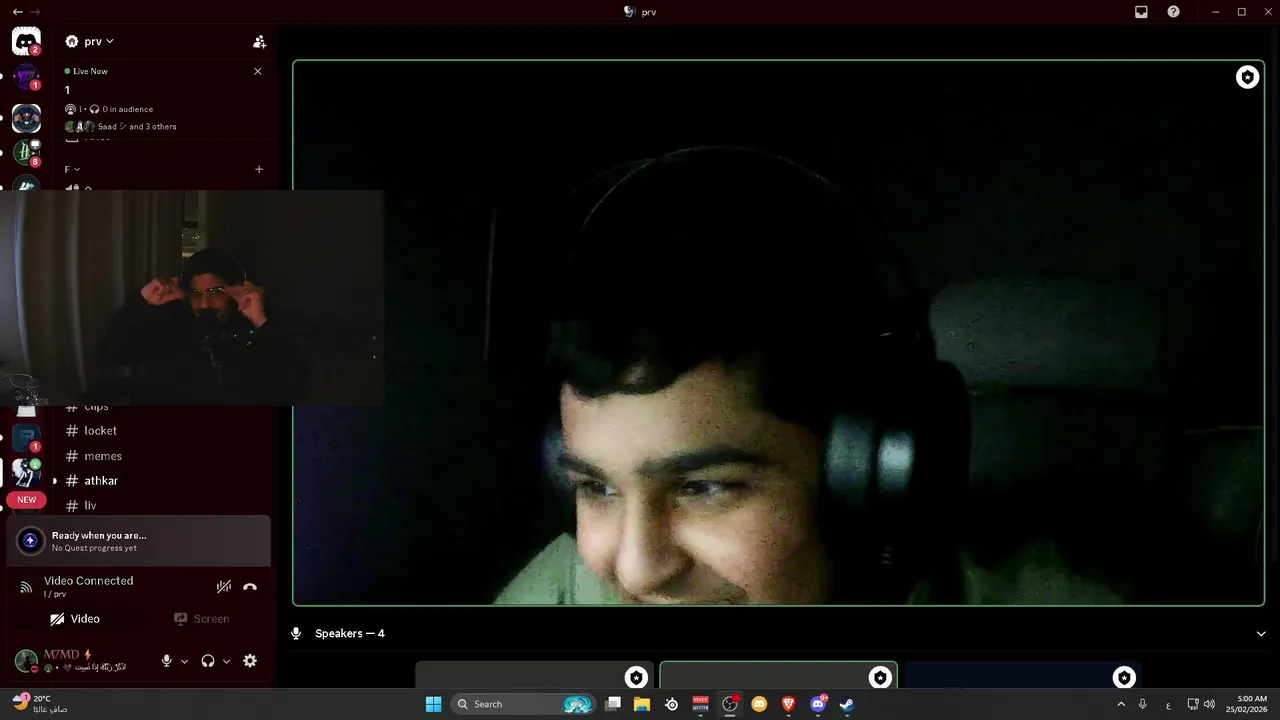
Task: Create a channel in the F category
Action: point(259,169)
